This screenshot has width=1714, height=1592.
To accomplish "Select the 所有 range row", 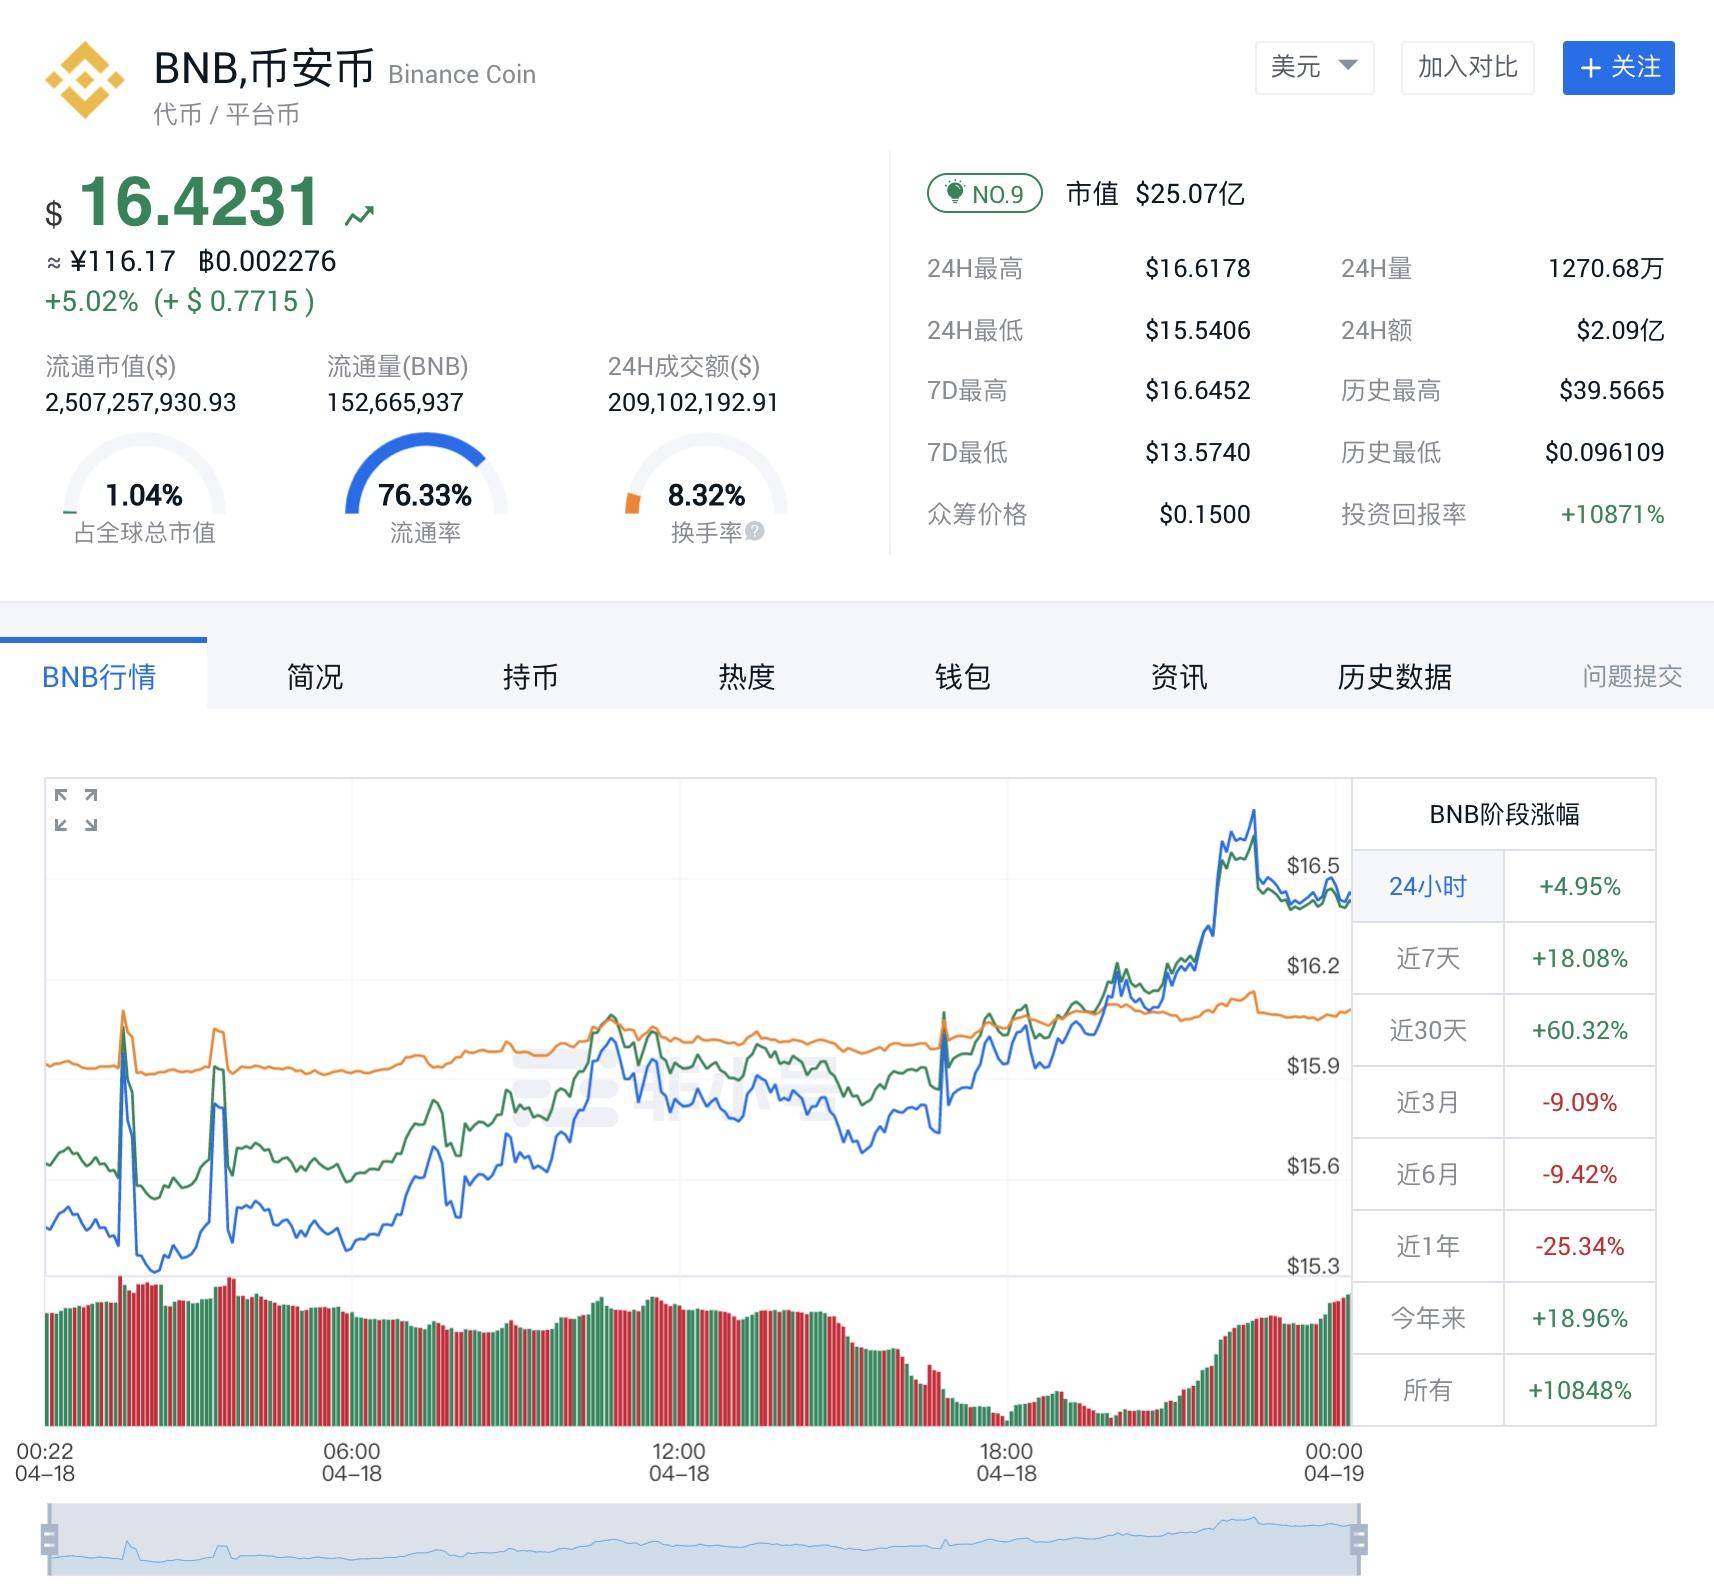I will pyautogui.click(x=1504, y=1390).
